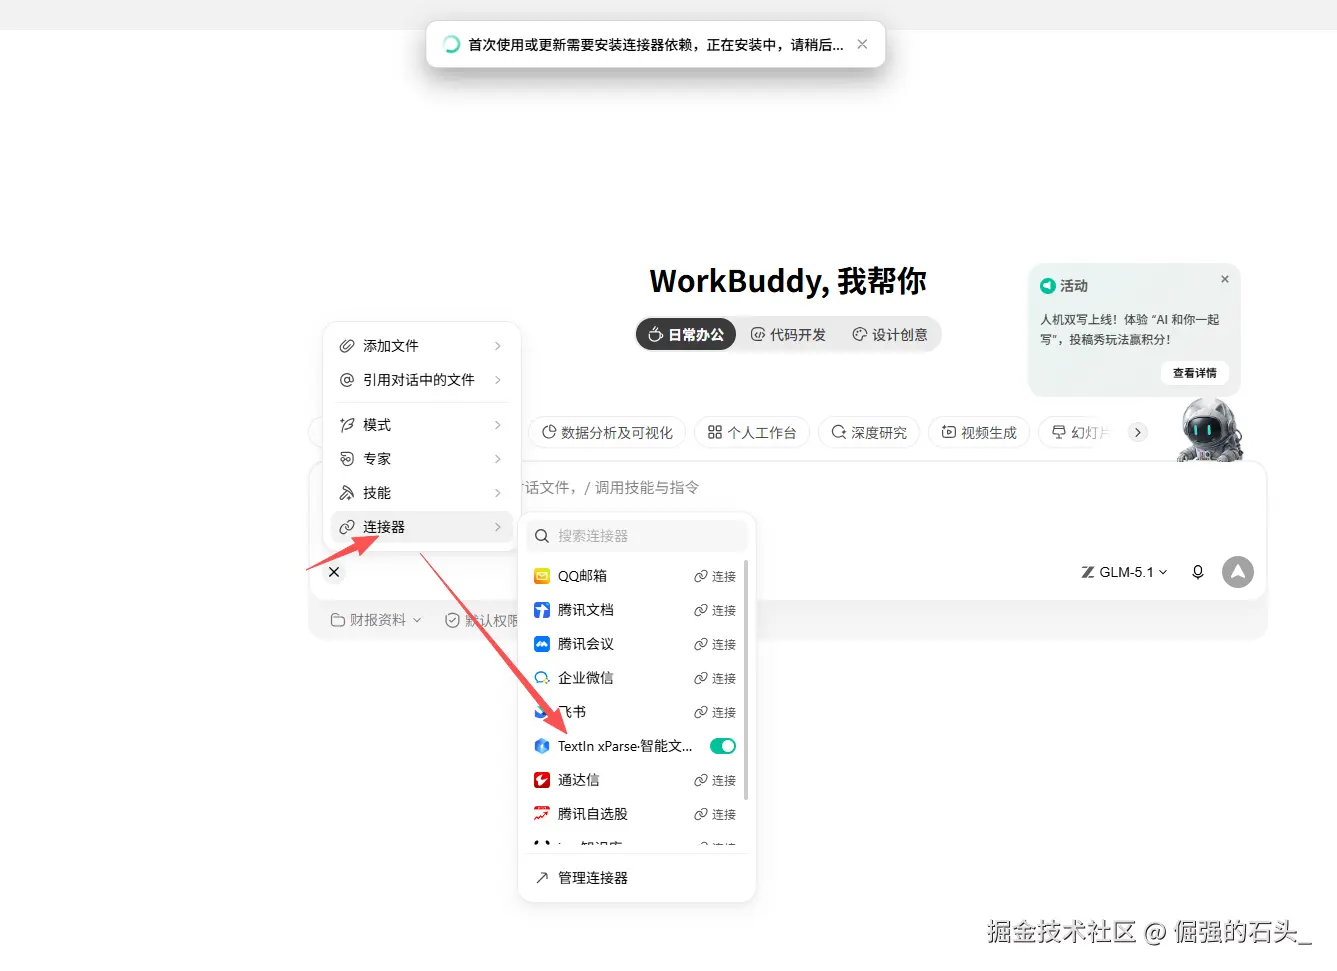Choose the 视频生成 chip
Image resolution: width=1337 pixels, height=971 pixels.
(x=979, y=433)
